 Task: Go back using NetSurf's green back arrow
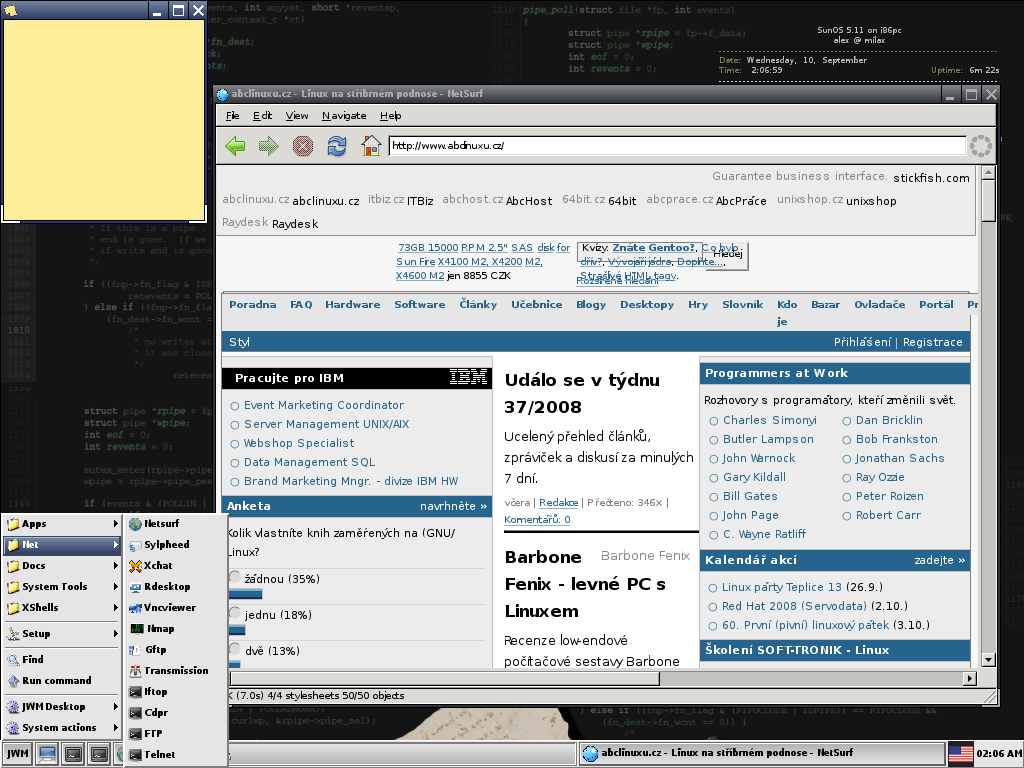click(235, 146)
